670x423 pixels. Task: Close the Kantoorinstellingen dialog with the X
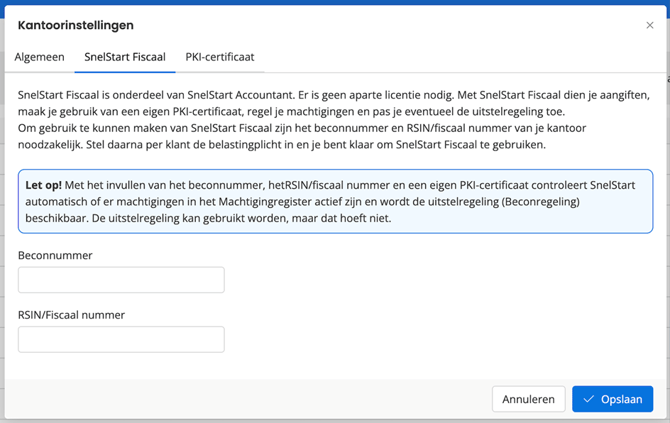pyautogui.click(x=649, y=25)
